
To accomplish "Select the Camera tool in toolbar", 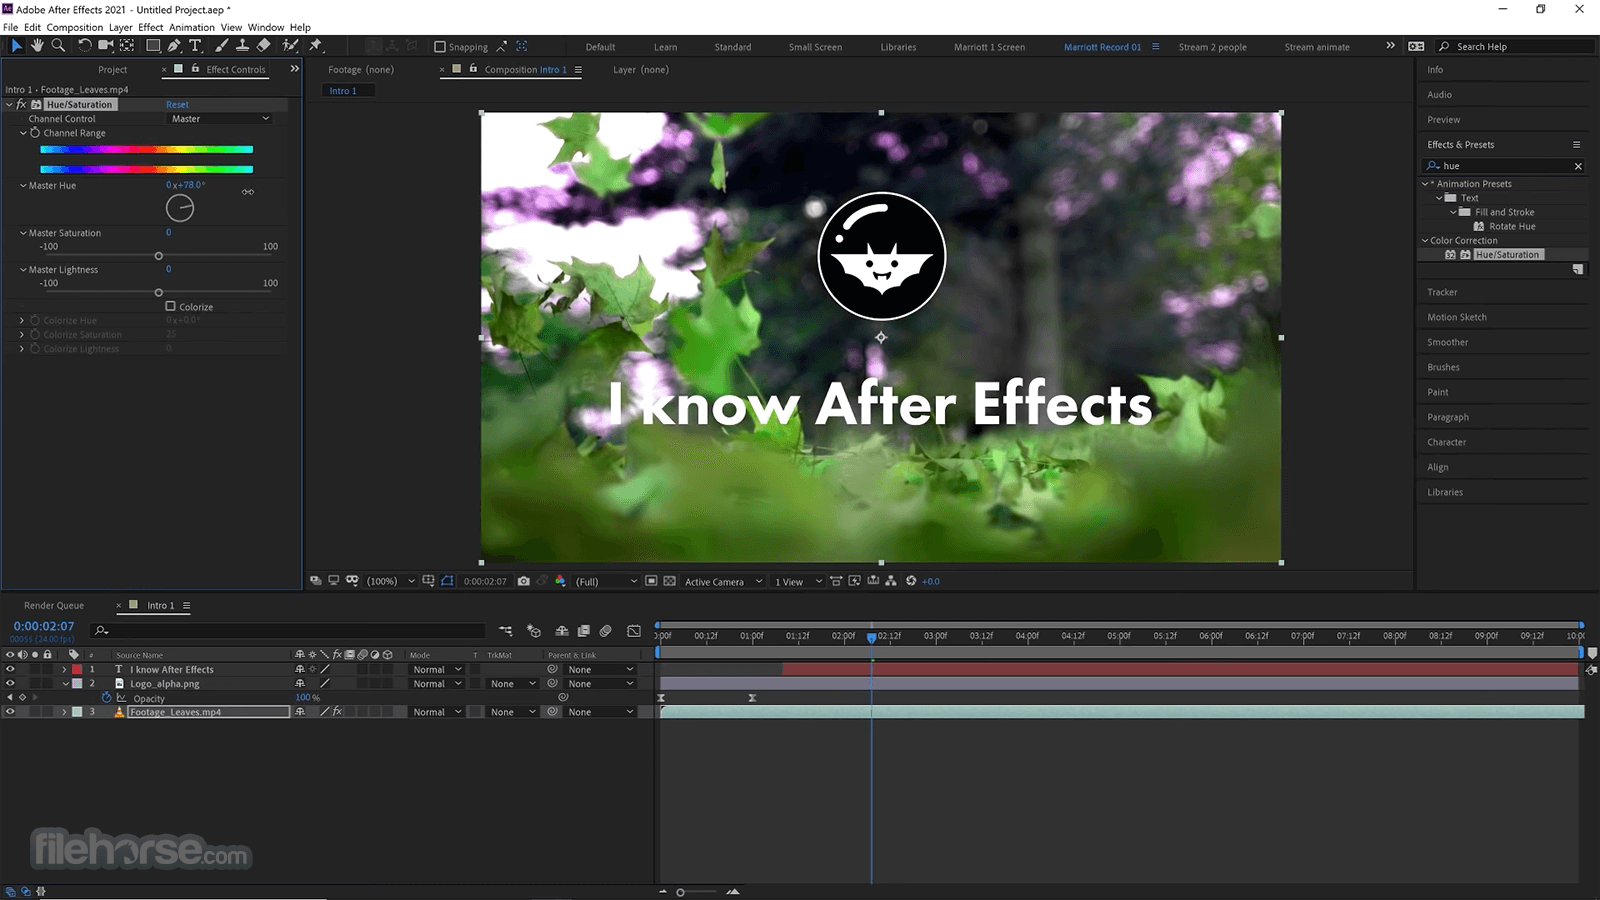I will tap(105, 46).
